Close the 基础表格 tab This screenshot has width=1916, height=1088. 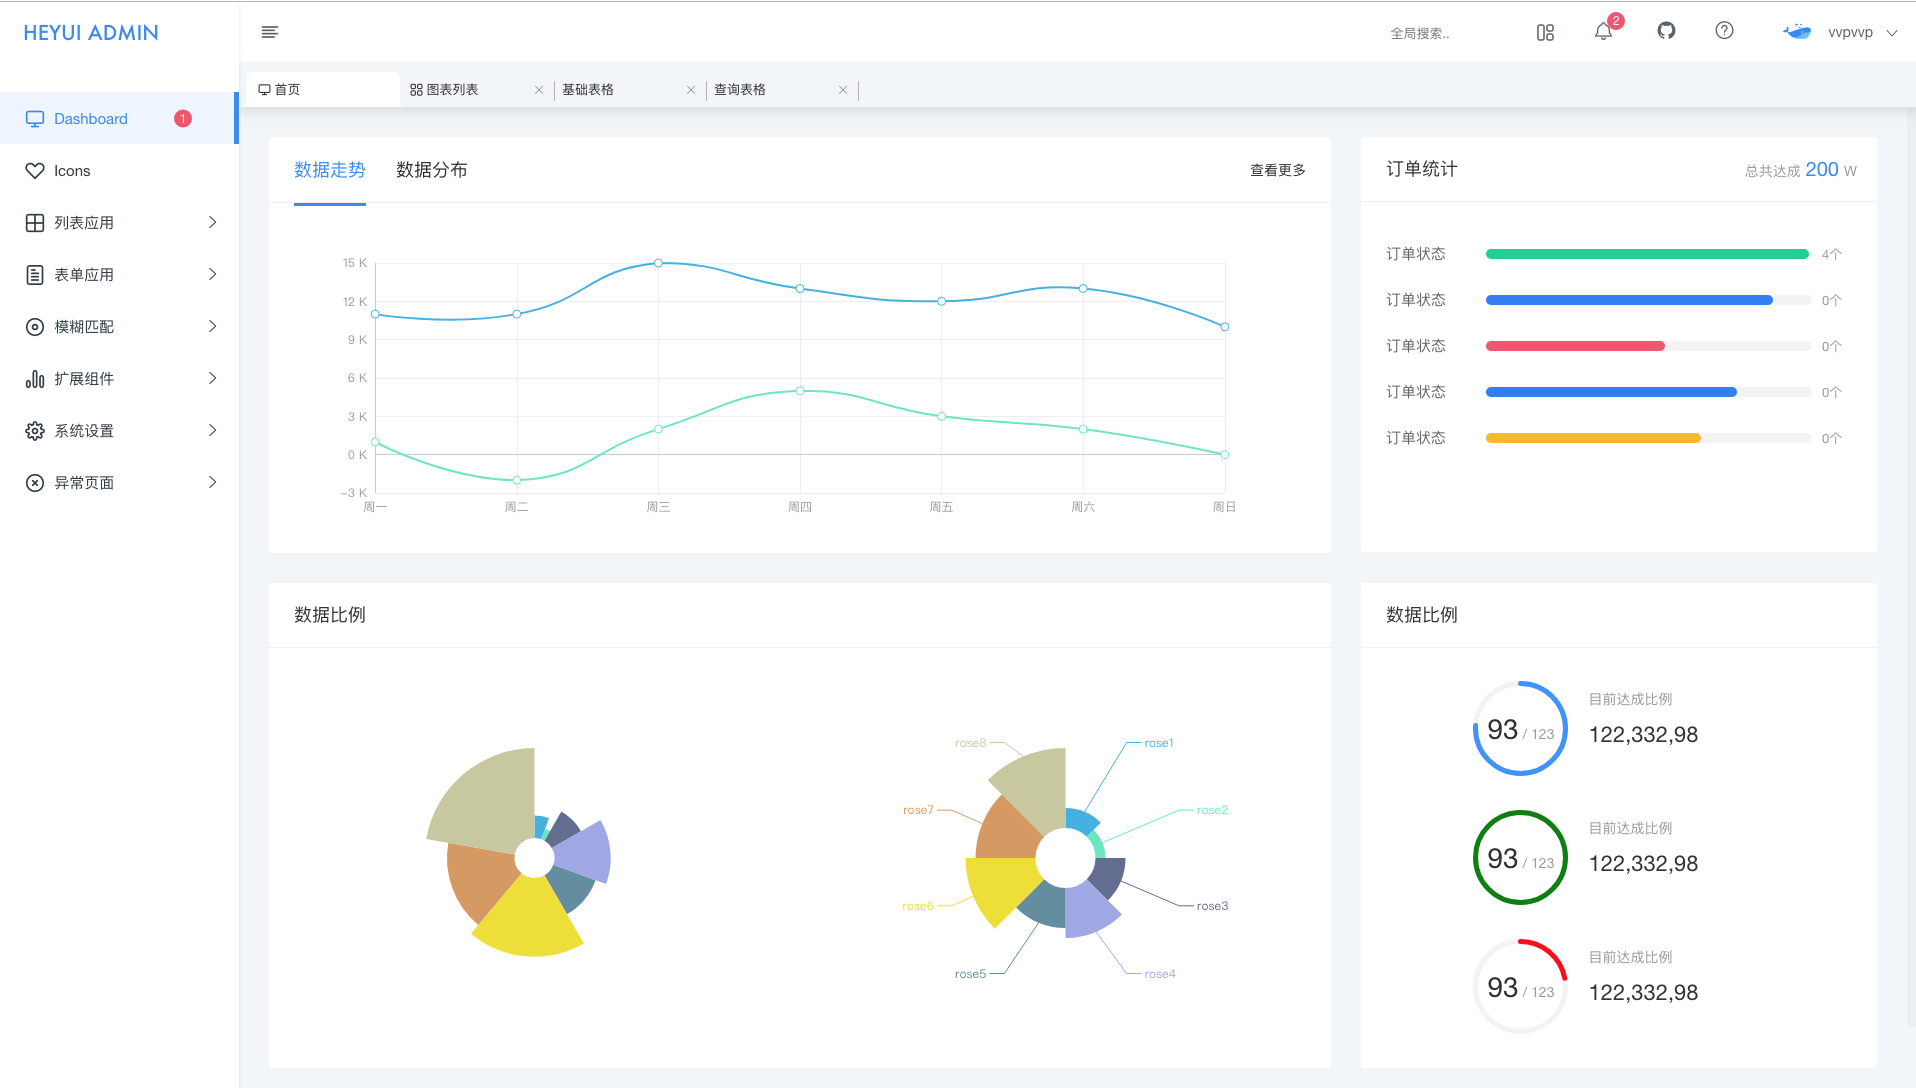[x=691, y=90]
